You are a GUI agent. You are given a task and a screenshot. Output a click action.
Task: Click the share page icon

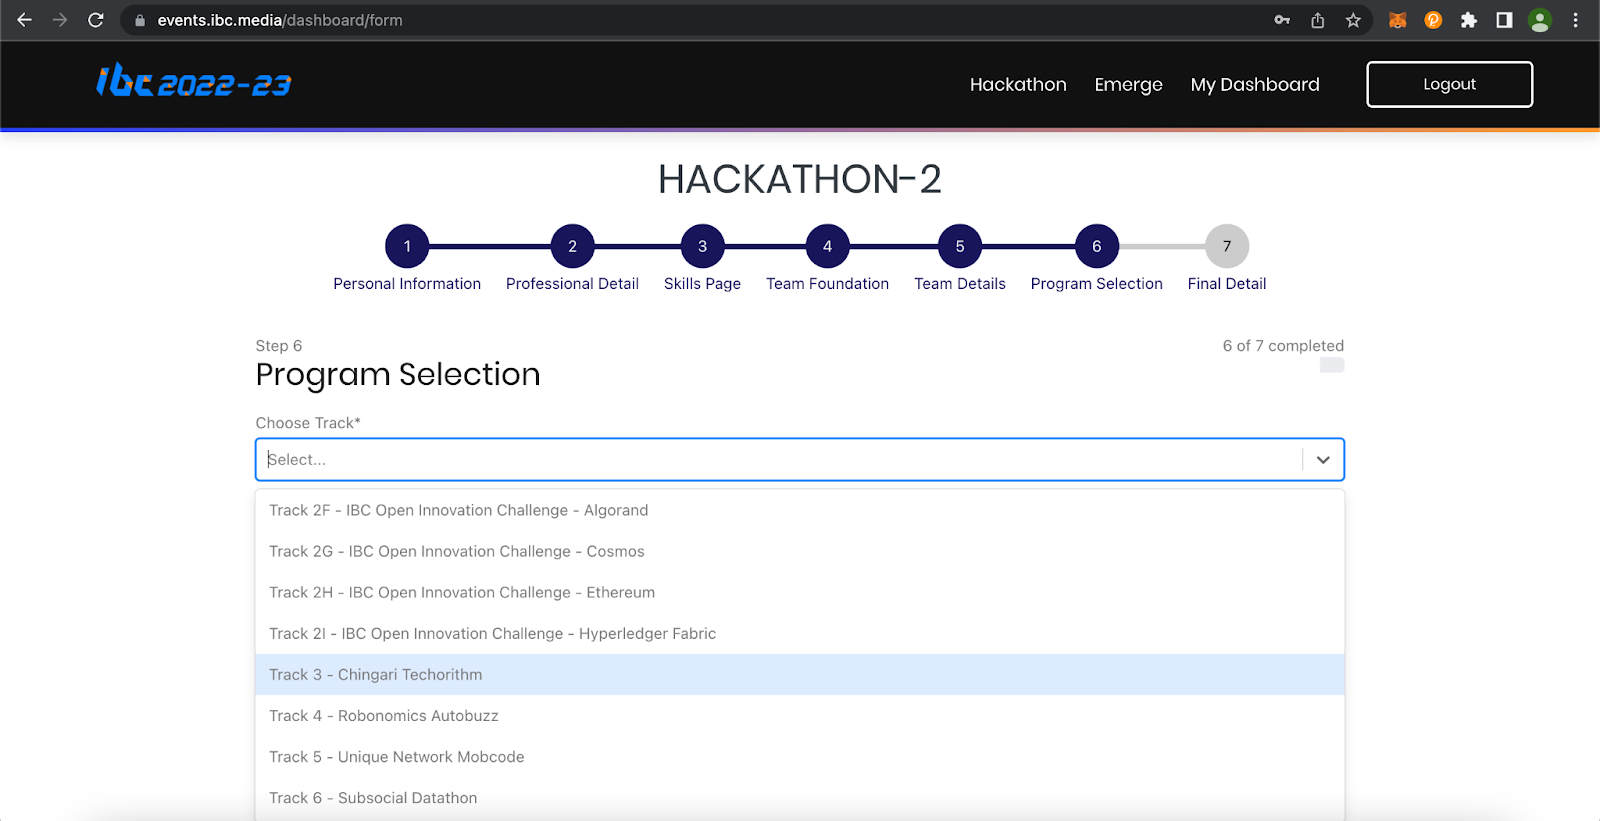pyautogui.click(x=1318, y=20)
